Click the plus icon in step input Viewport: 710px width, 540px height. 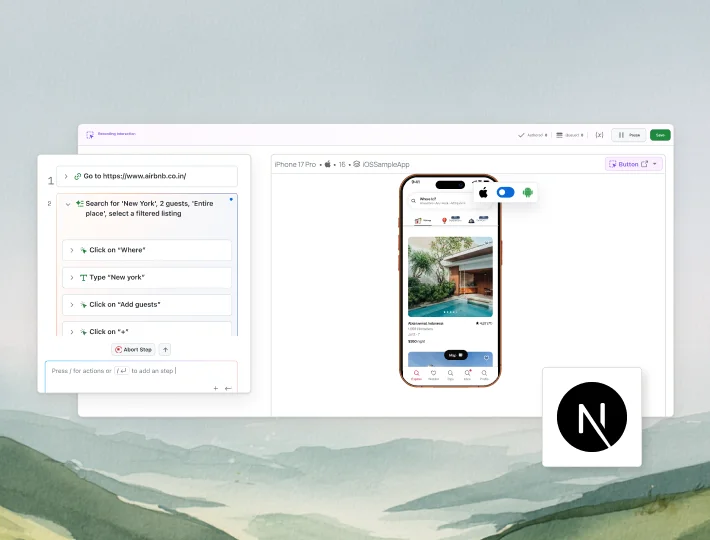pyautogui.click(x=216, y=388)
